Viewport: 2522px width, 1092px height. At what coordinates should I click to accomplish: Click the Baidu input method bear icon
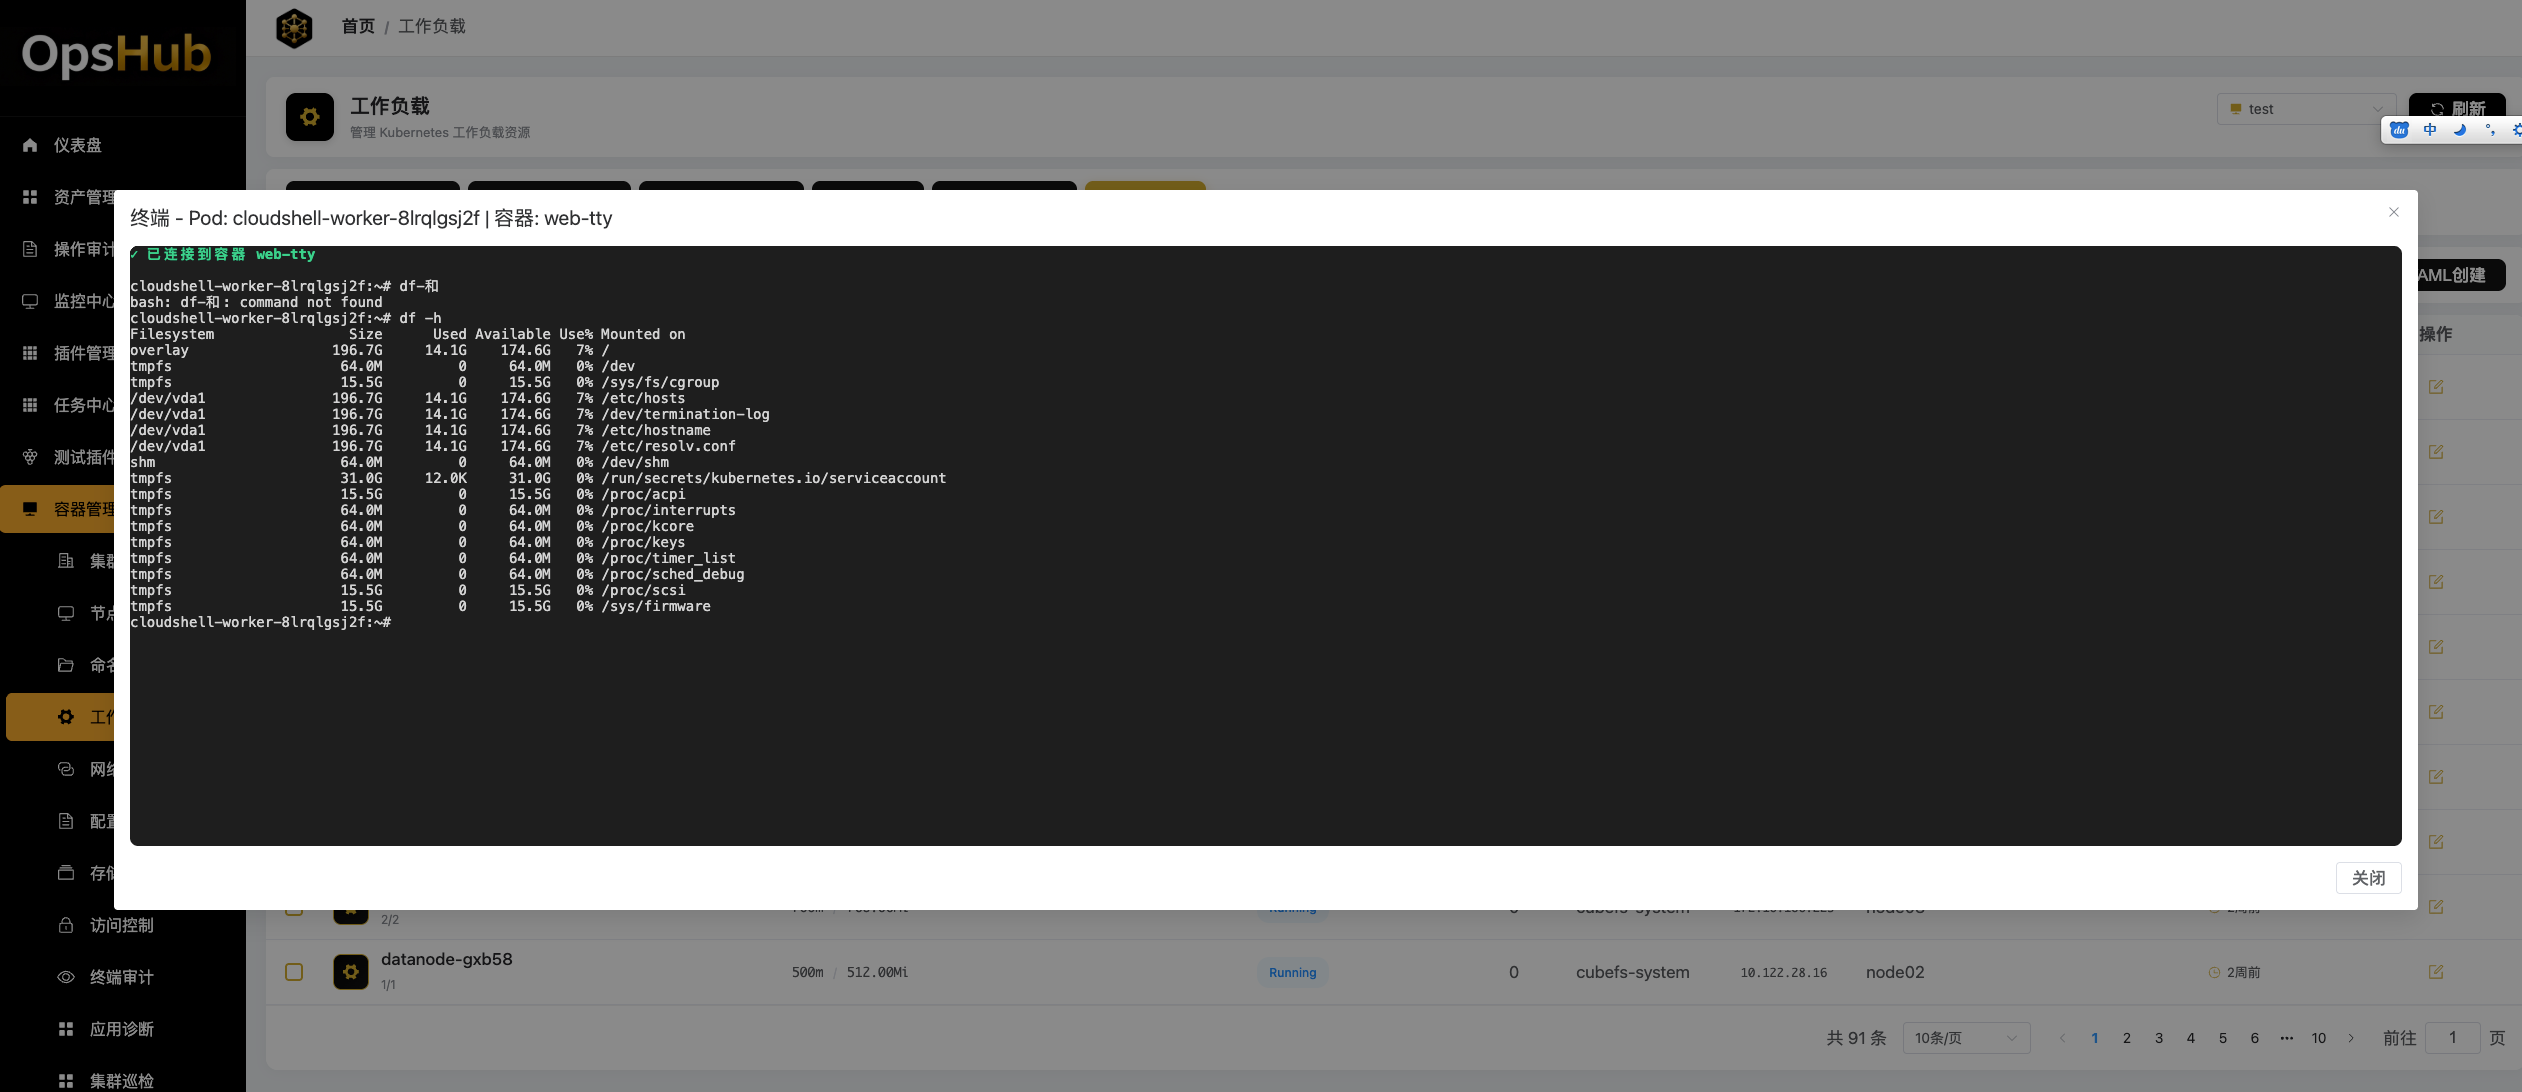[x=2399, y=130]
